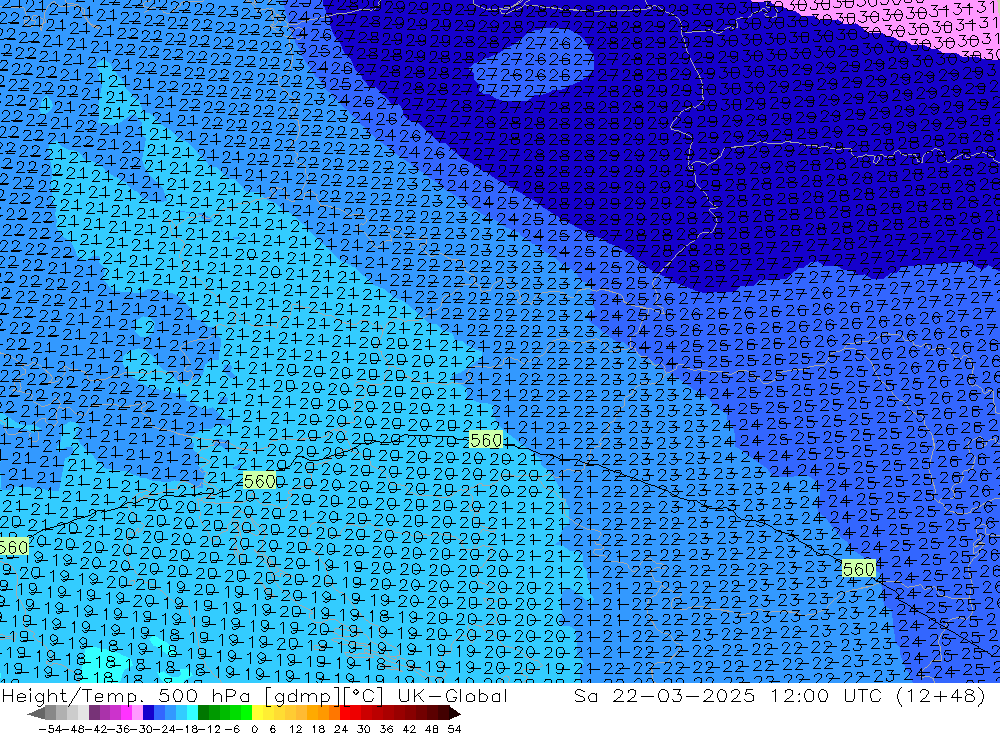Screen dimensions: 1000x733
Task: Click the gray left arrow of the color scale
Action: point(36,712)
